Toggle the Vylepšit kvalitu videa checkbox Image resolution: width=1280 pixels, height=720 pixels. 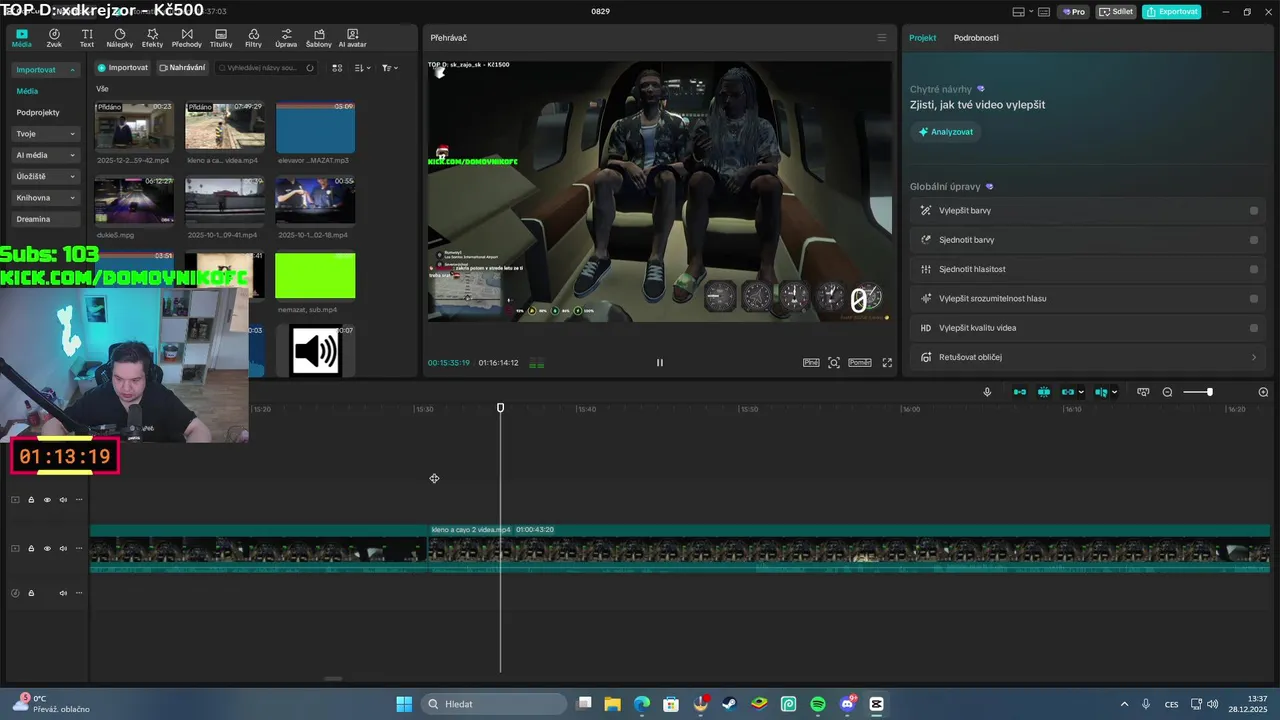click(x=1254, y=328)
